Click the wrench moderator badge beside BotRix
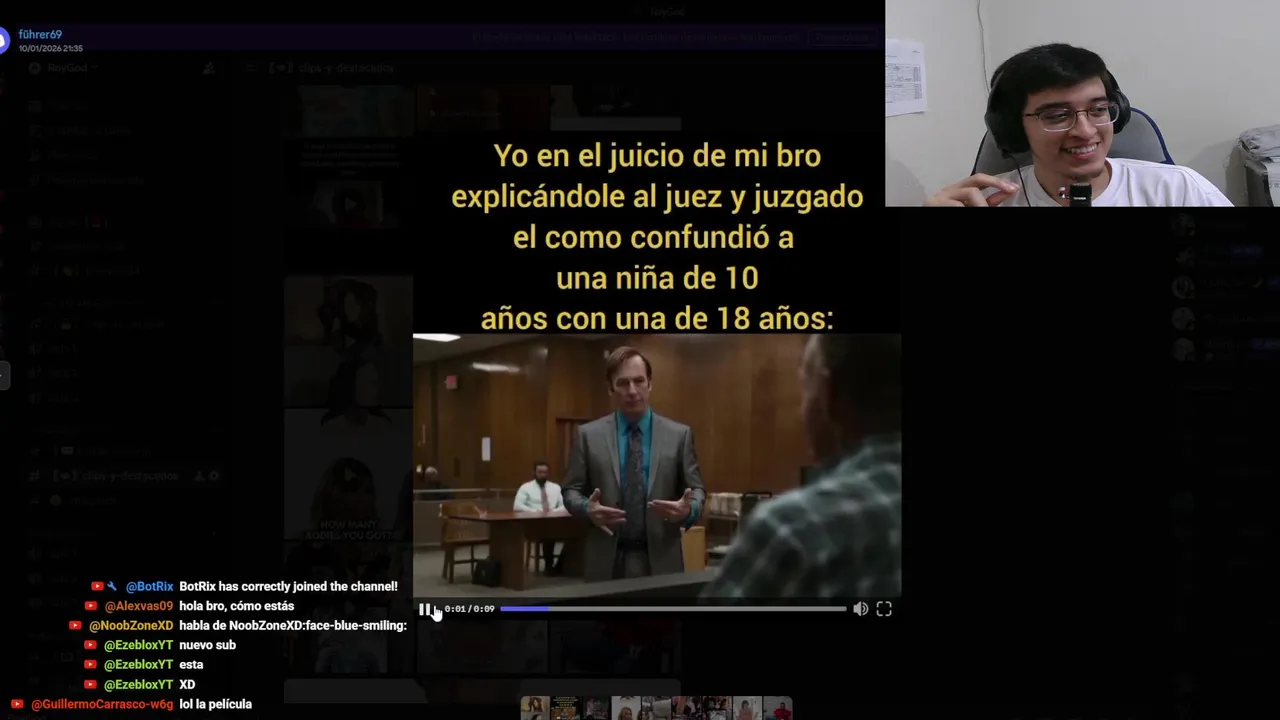Screen dimensions: 1280x720 (x=112, y=587)
